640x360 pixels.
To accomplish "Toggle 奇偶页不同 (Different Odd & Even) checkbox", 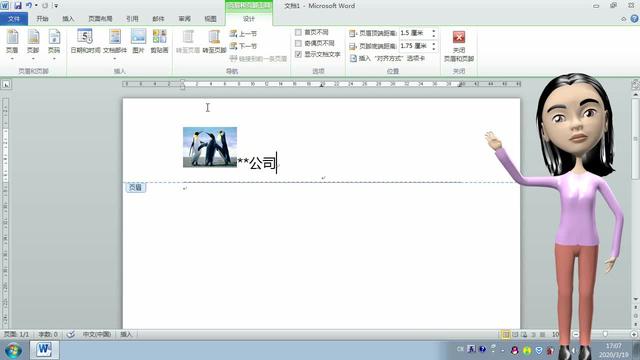I will point(315,43).
